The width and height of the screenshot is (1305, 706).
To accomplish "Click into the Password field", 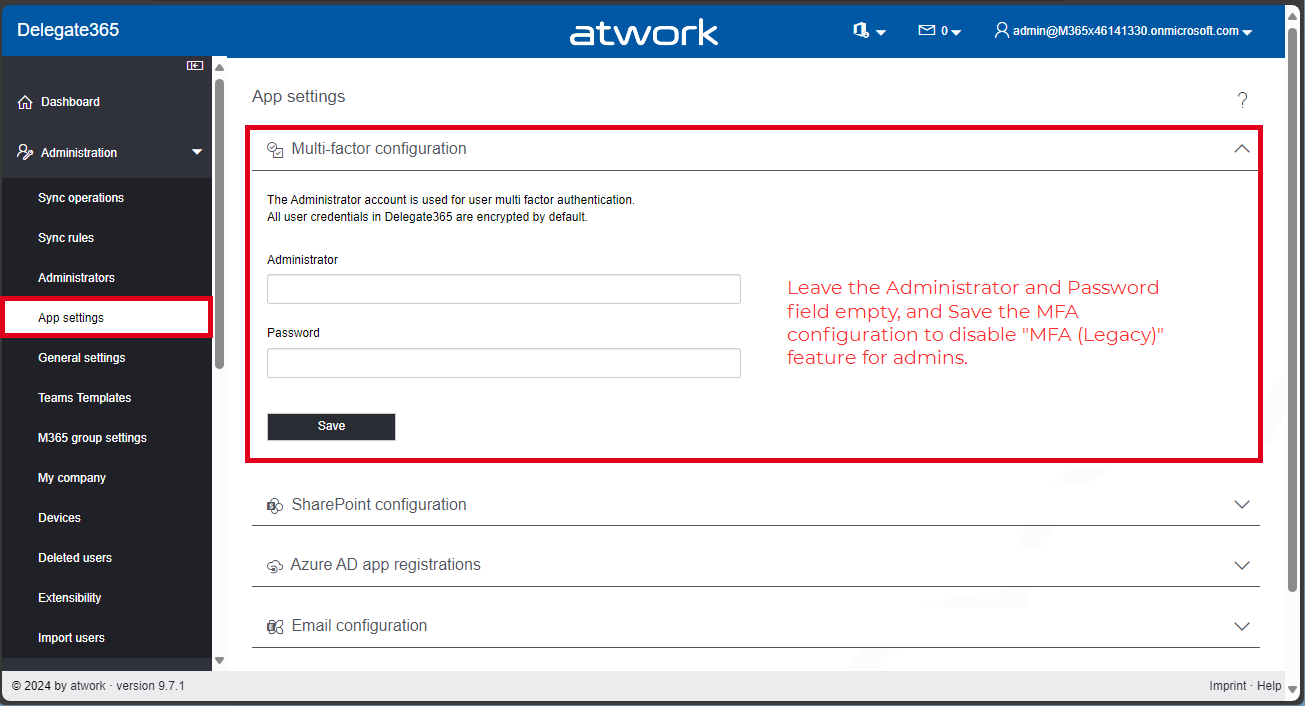I will (504, 363).
